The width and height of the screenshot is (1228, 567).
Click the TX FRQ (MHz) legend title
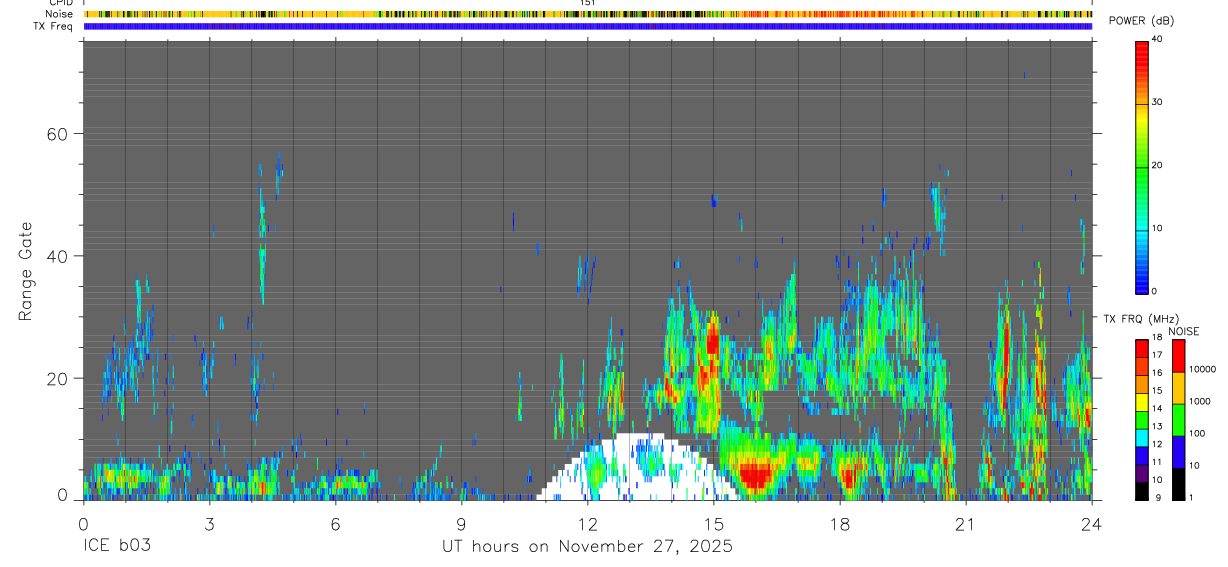(1142, 319)
